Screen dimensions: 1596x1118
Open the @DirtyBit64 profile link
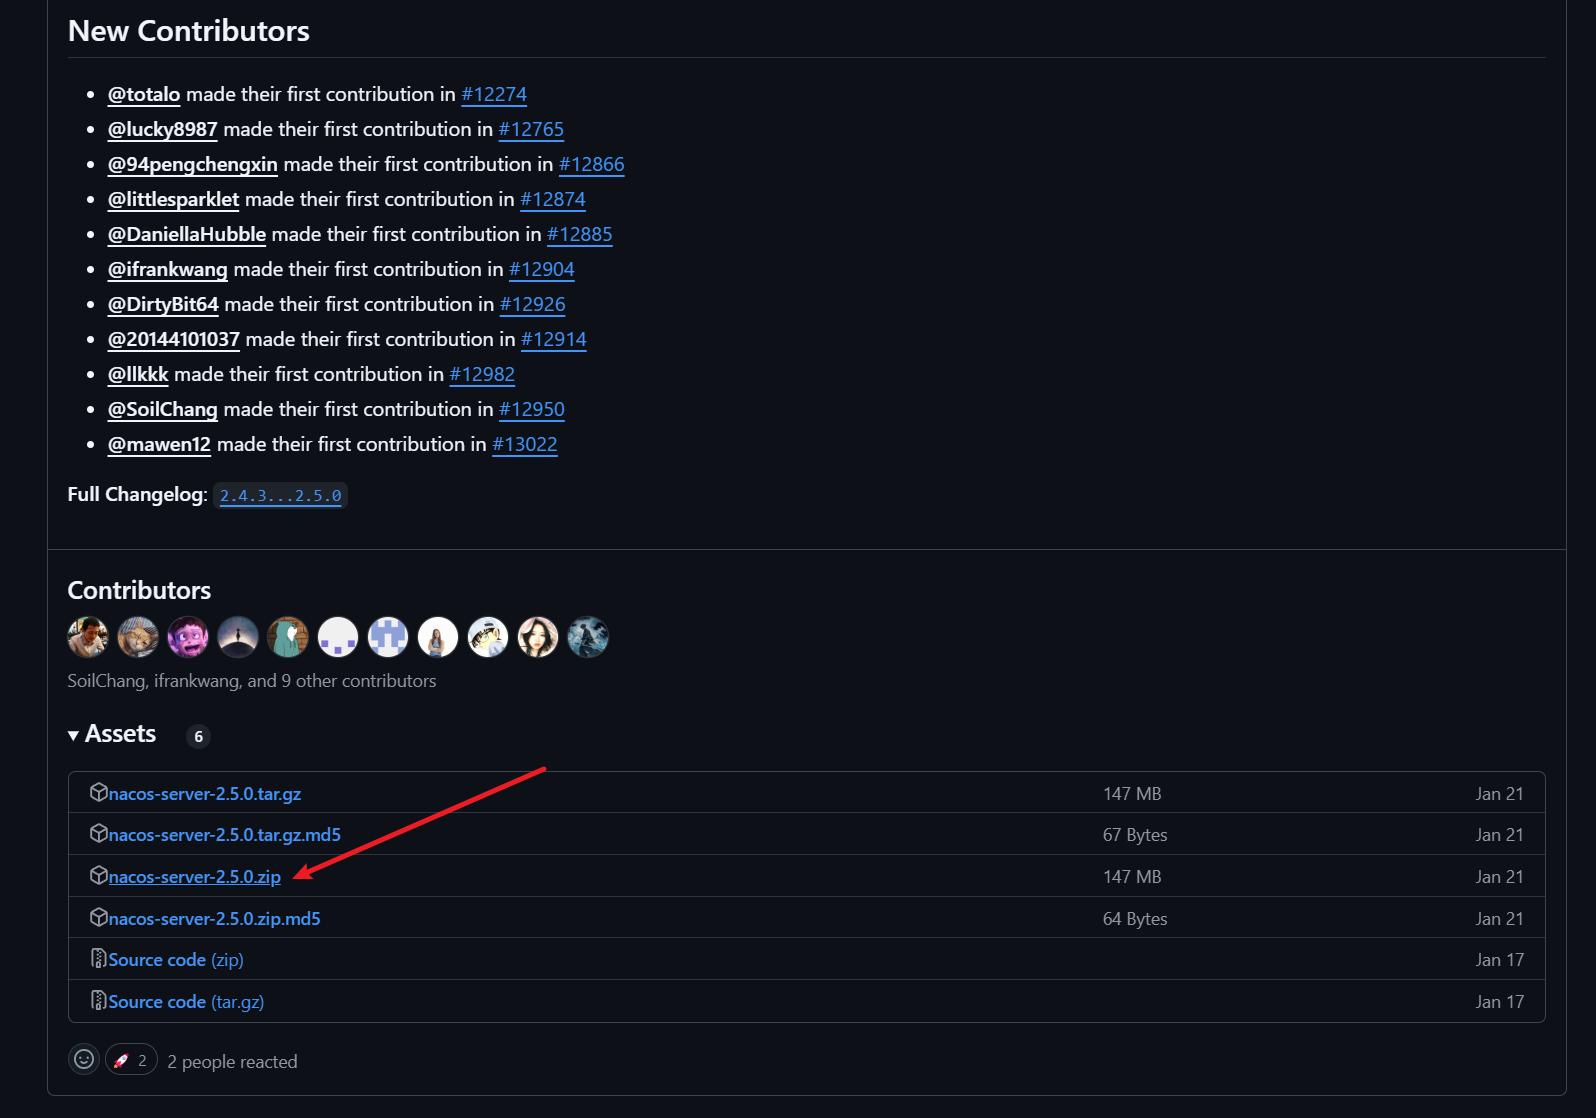(163, 304)
